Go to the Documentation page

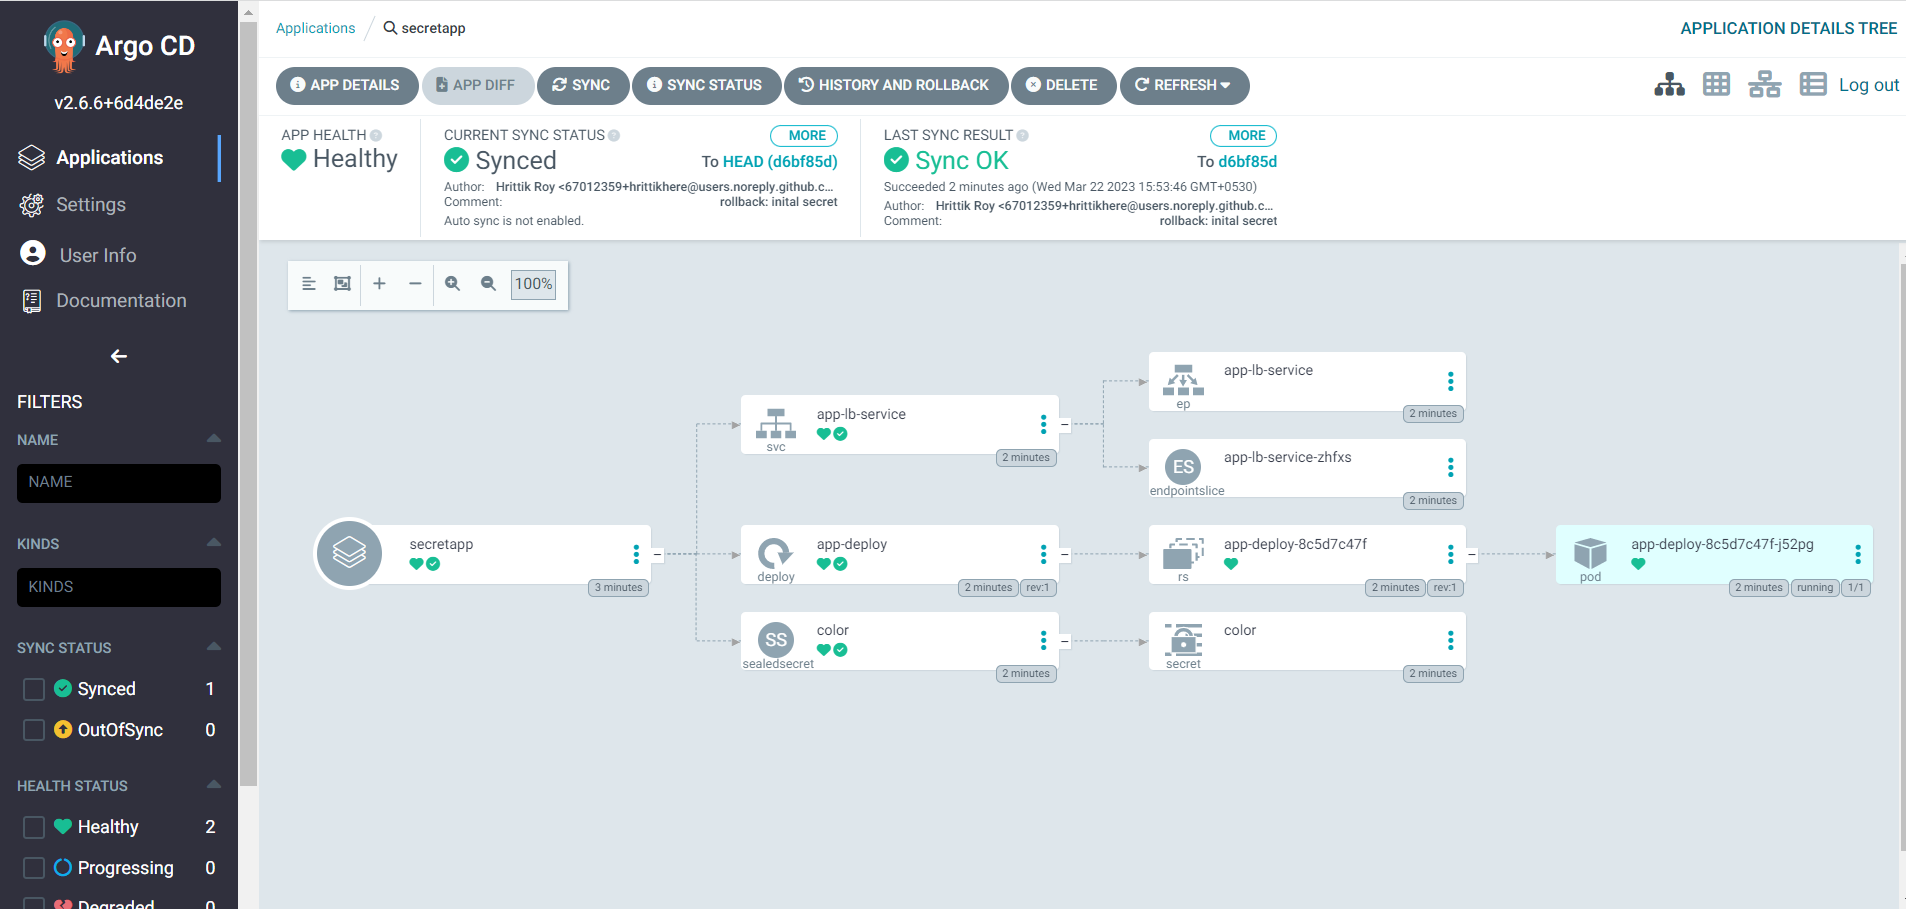pyautogui.click(x=122, y=300)
